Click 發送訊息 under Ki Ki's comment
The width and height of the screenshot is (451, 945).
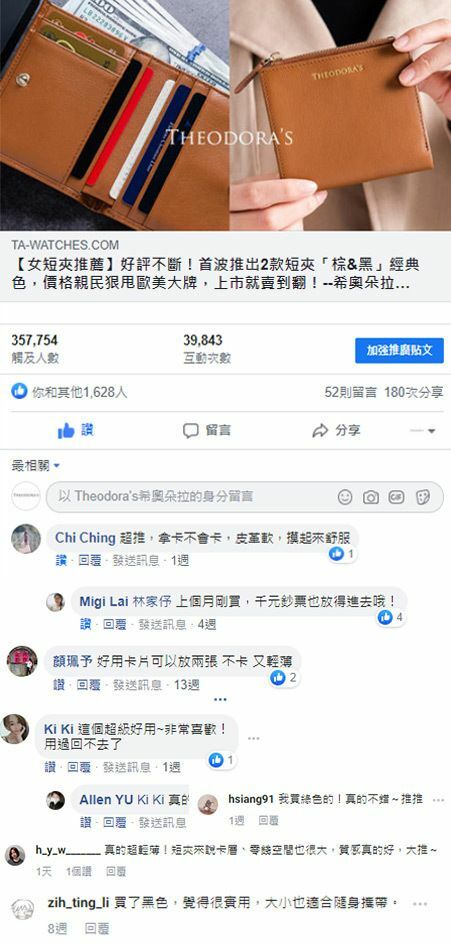coord(127,767)
